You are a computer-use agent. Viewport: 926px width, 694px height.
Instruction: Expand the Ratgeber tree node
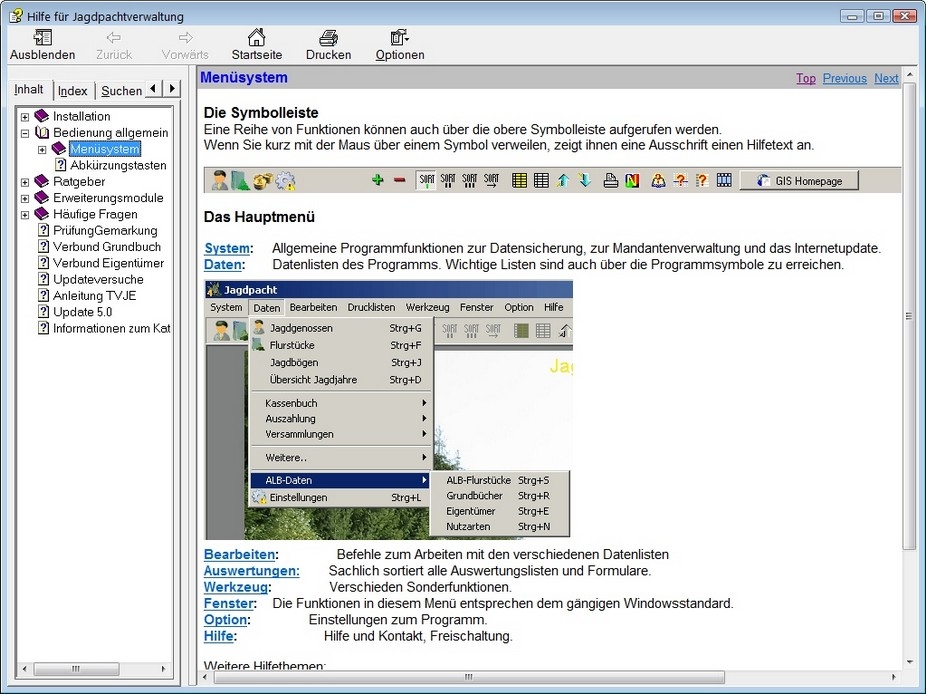[25, 182]
